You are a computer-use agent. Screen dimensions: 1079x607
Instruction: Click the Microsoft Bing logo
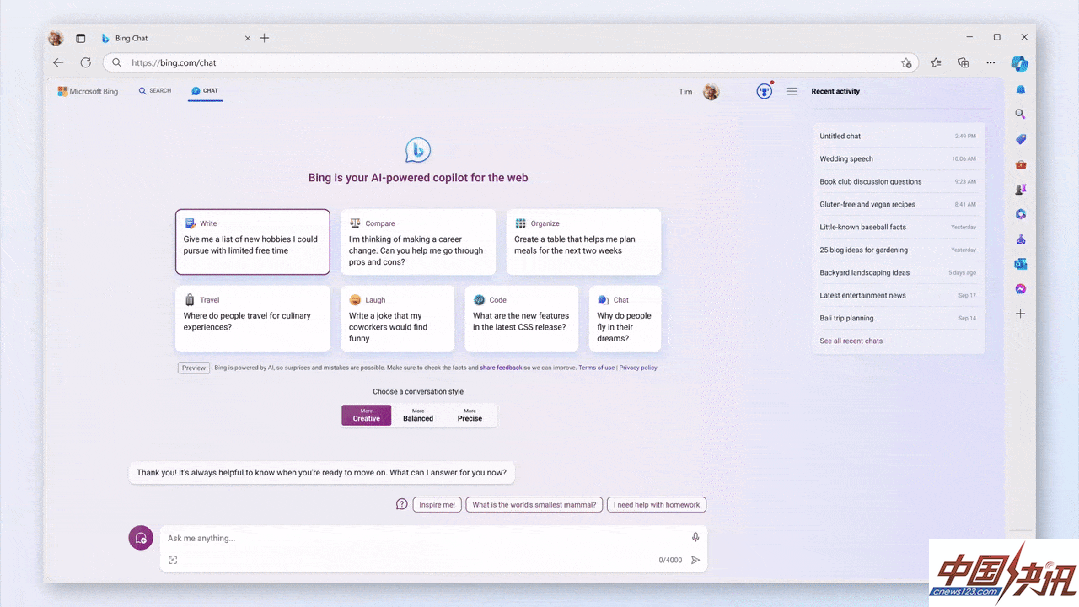tap(88, 91)
